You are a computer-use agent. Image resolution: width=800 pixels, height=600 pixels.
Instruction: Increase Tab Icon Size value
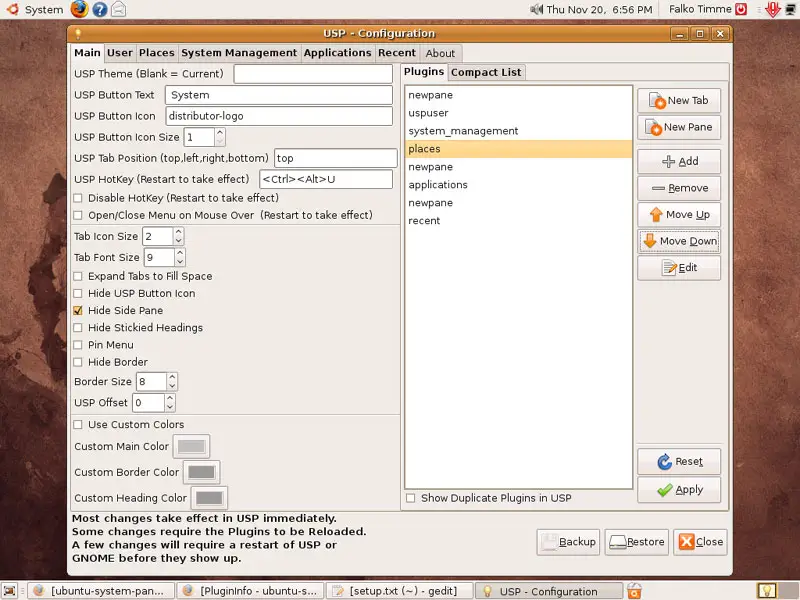click(179, 232)
